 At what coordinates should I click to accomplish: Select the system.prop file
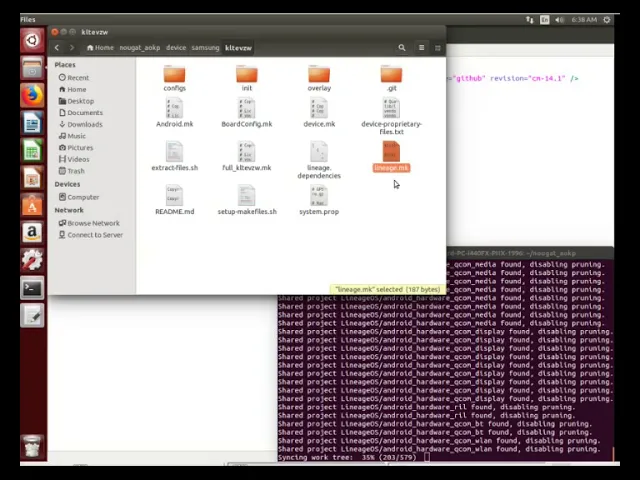pos(319,200)
